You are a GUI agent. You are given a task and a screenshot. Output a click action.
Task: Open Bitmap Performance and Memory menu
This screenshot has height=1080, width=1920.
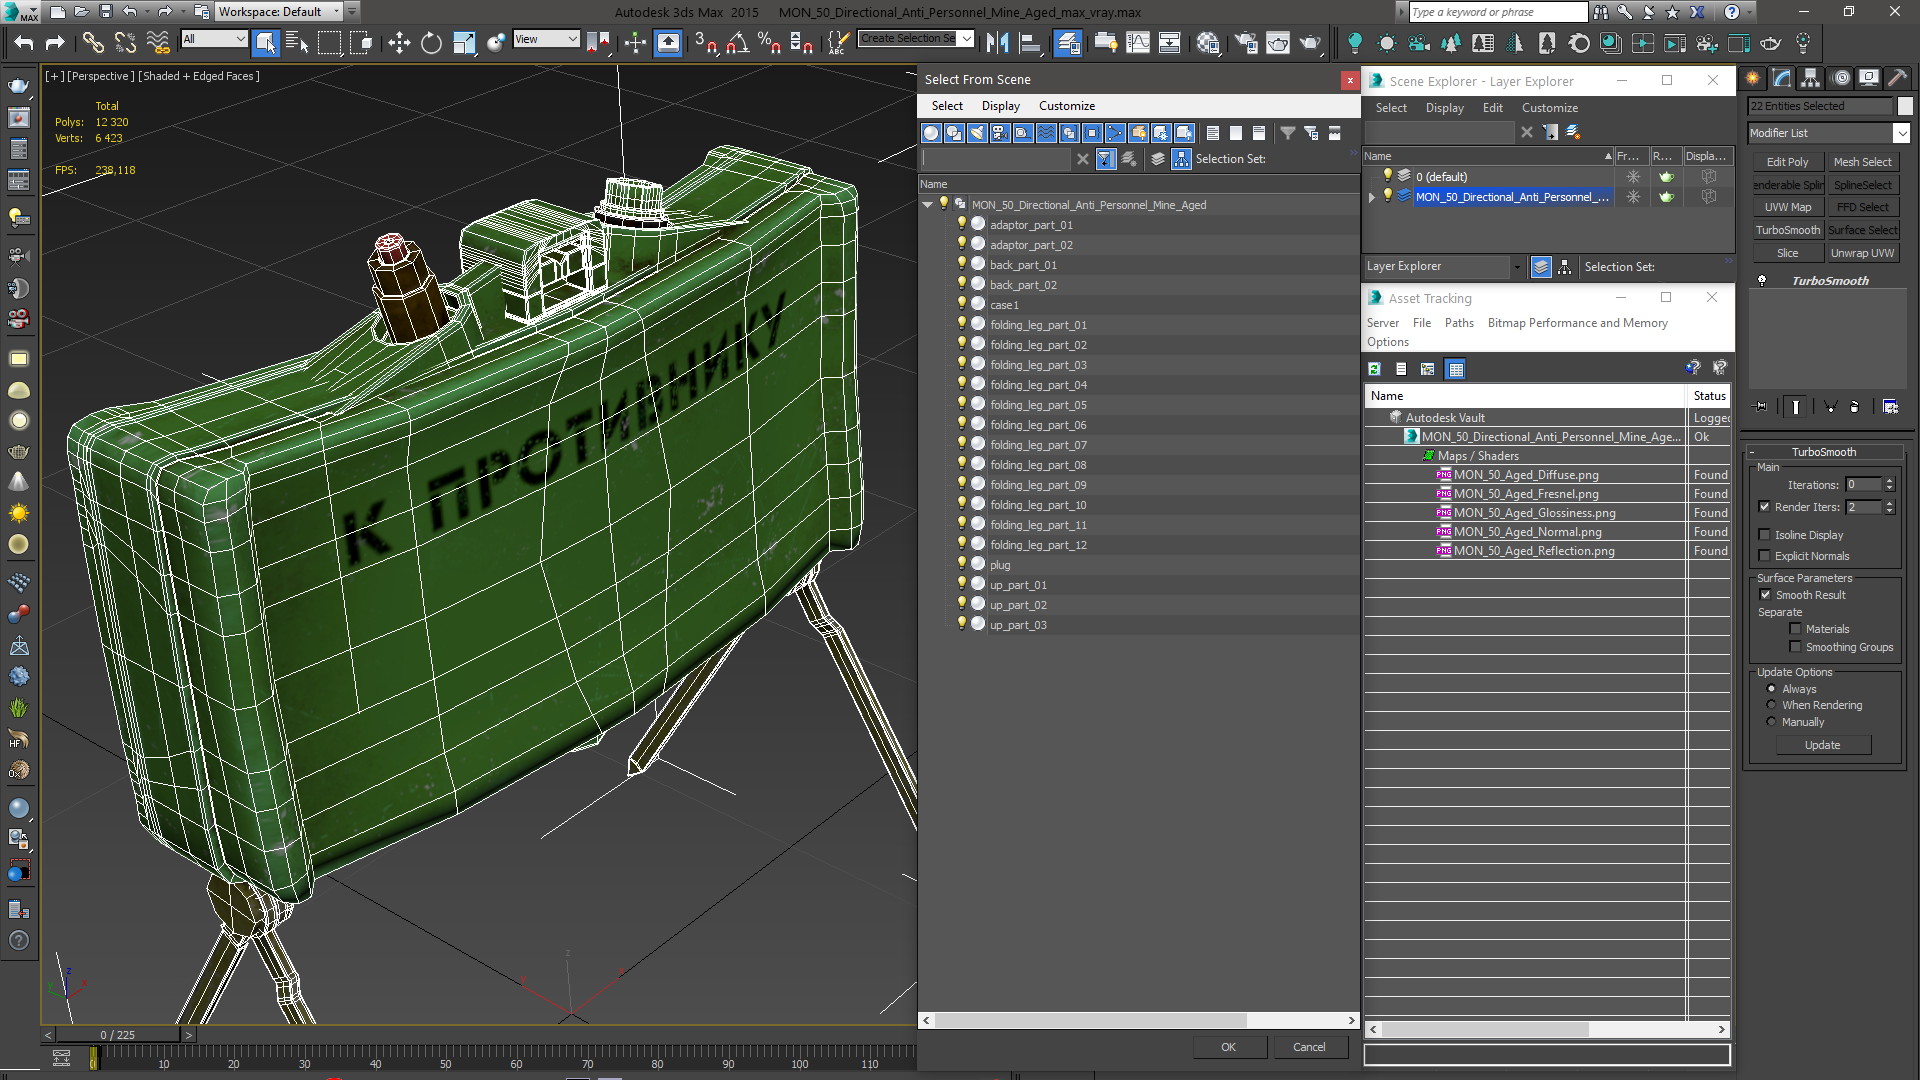pyautogui.click(x=1577, y=323)
